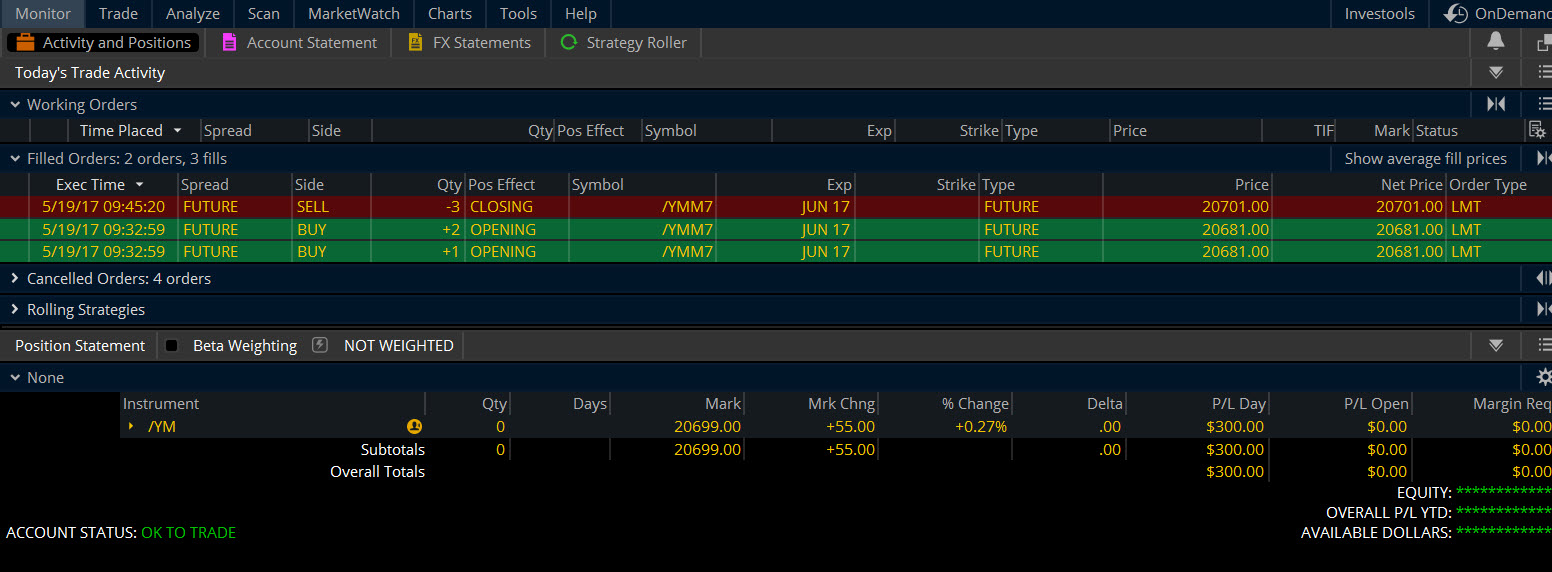The width and height of the screenshot is (1552, 572).
Task: Open the Scan tab
Action: coord(264,13)
